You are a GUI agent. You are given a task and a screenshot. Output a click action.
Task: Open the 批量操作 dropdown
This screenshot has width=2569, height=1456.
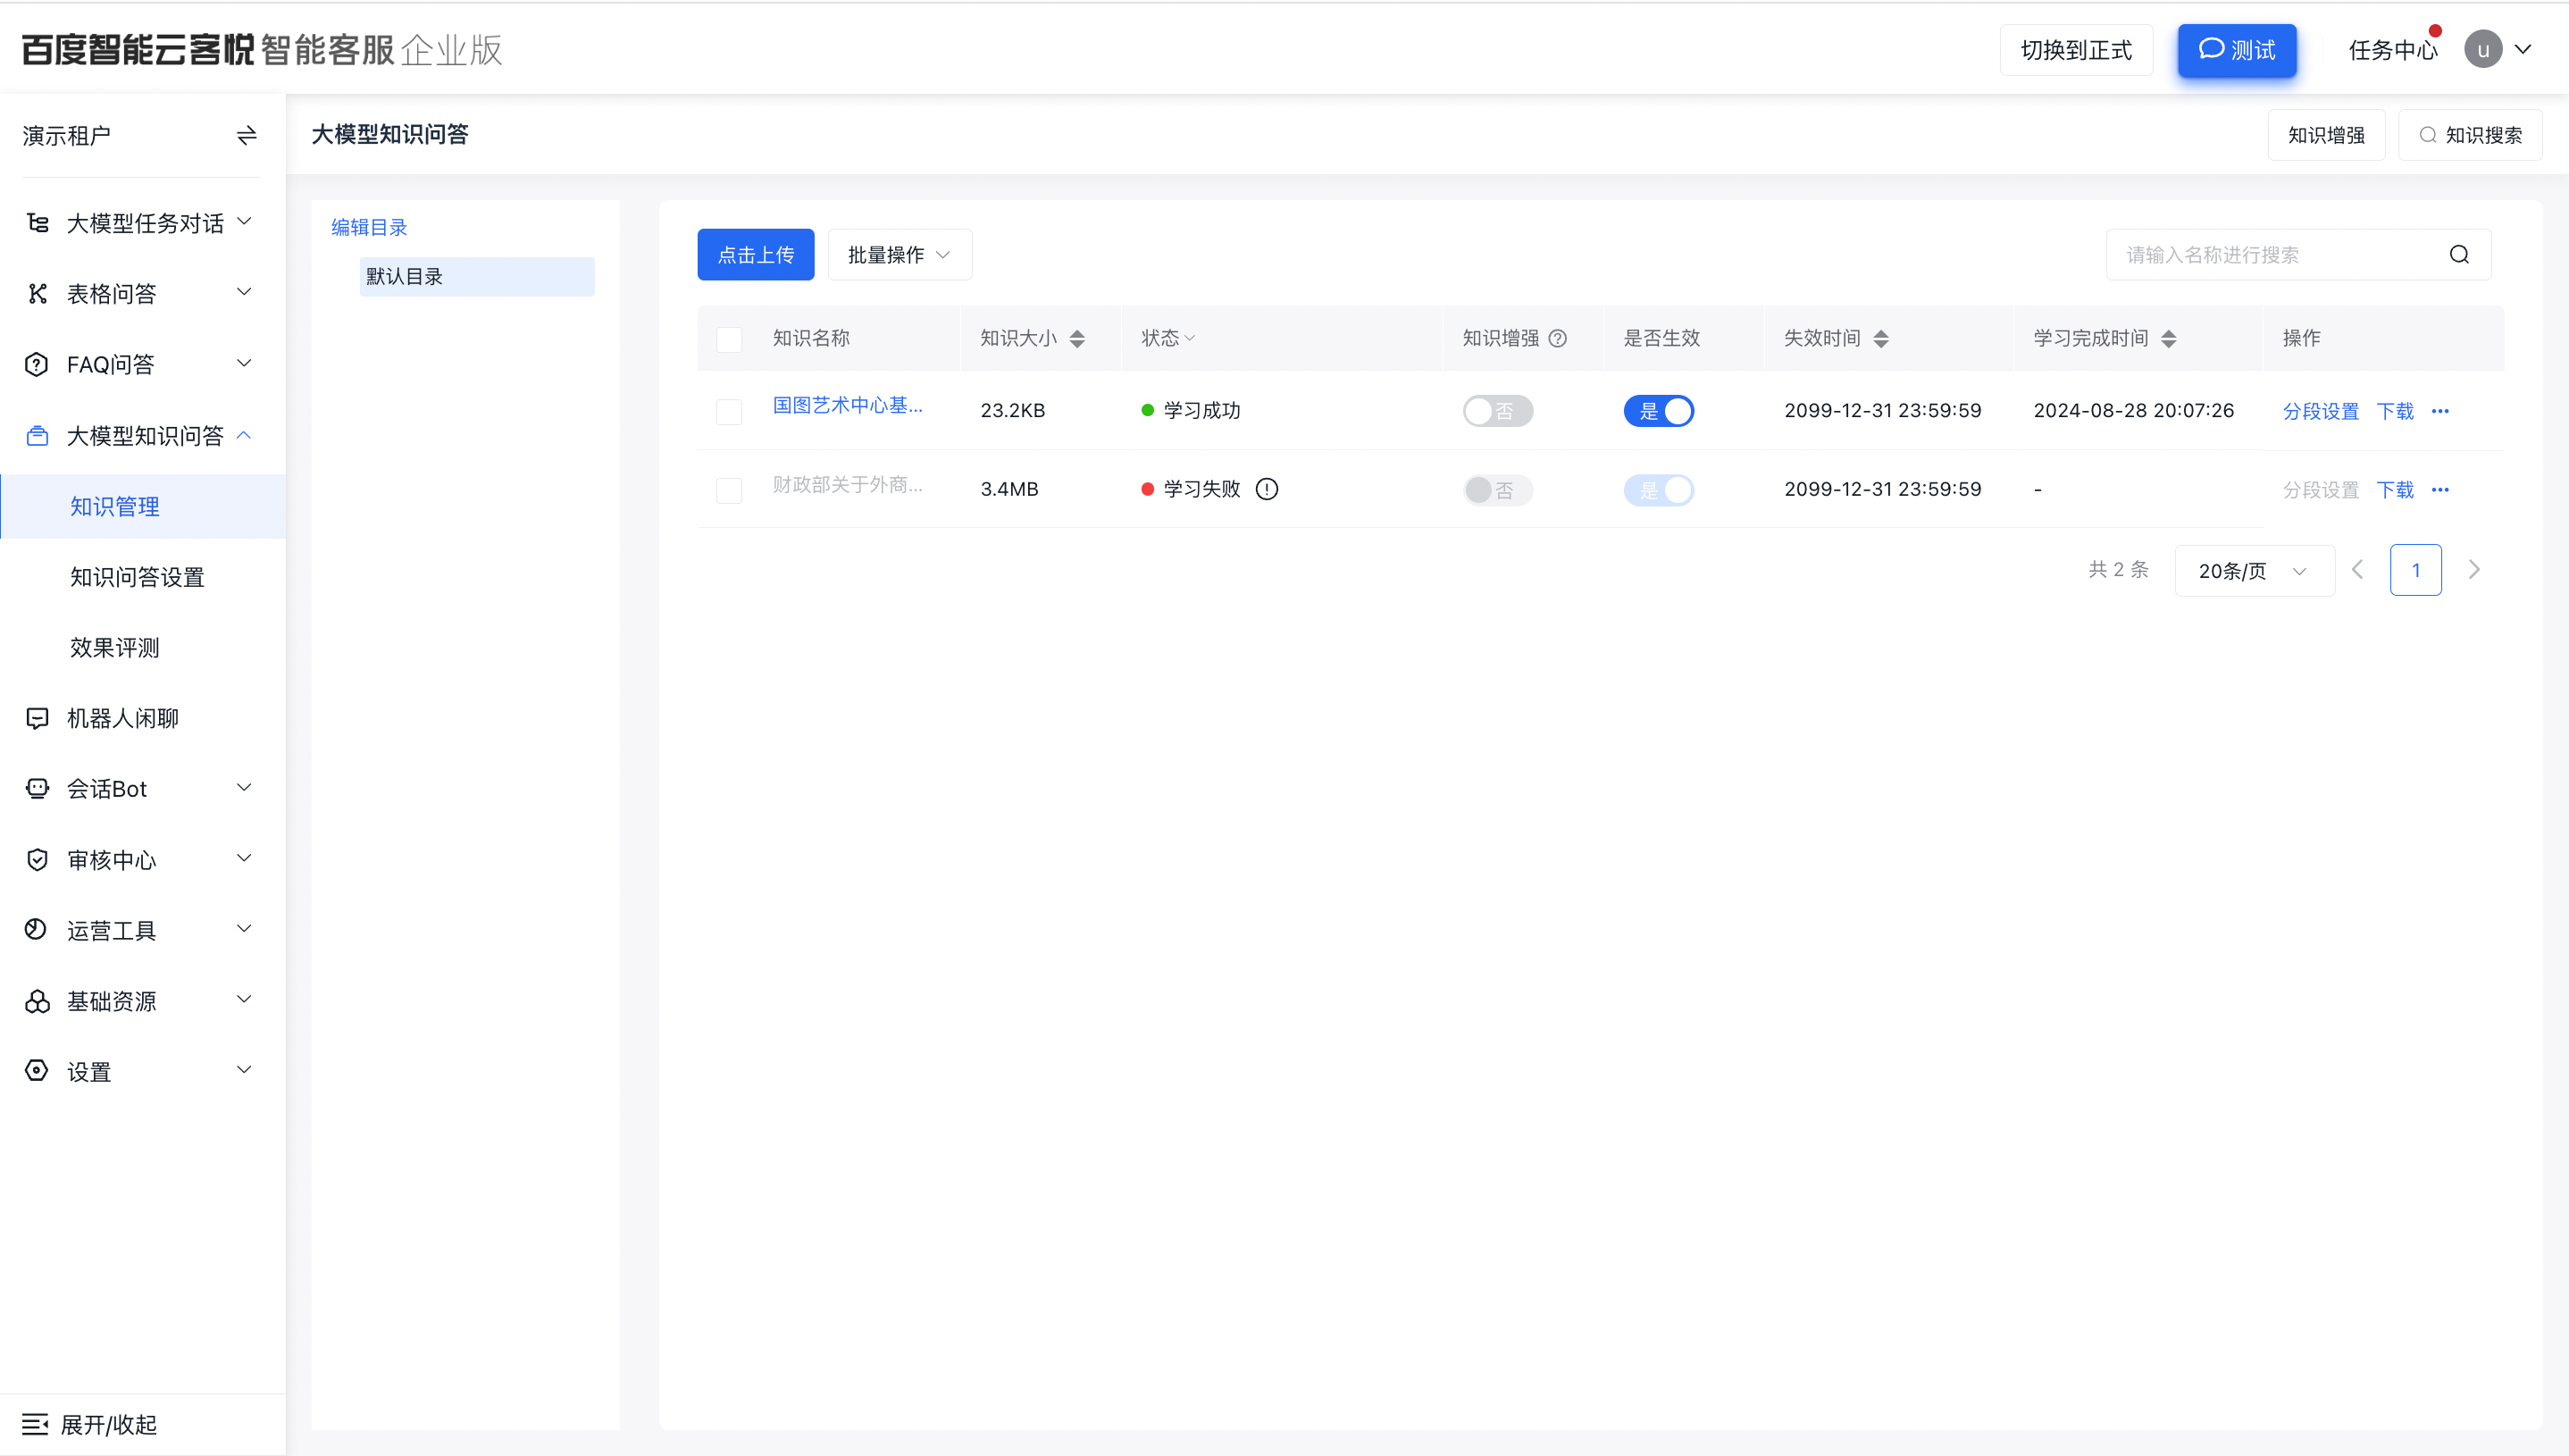(899, 255)
